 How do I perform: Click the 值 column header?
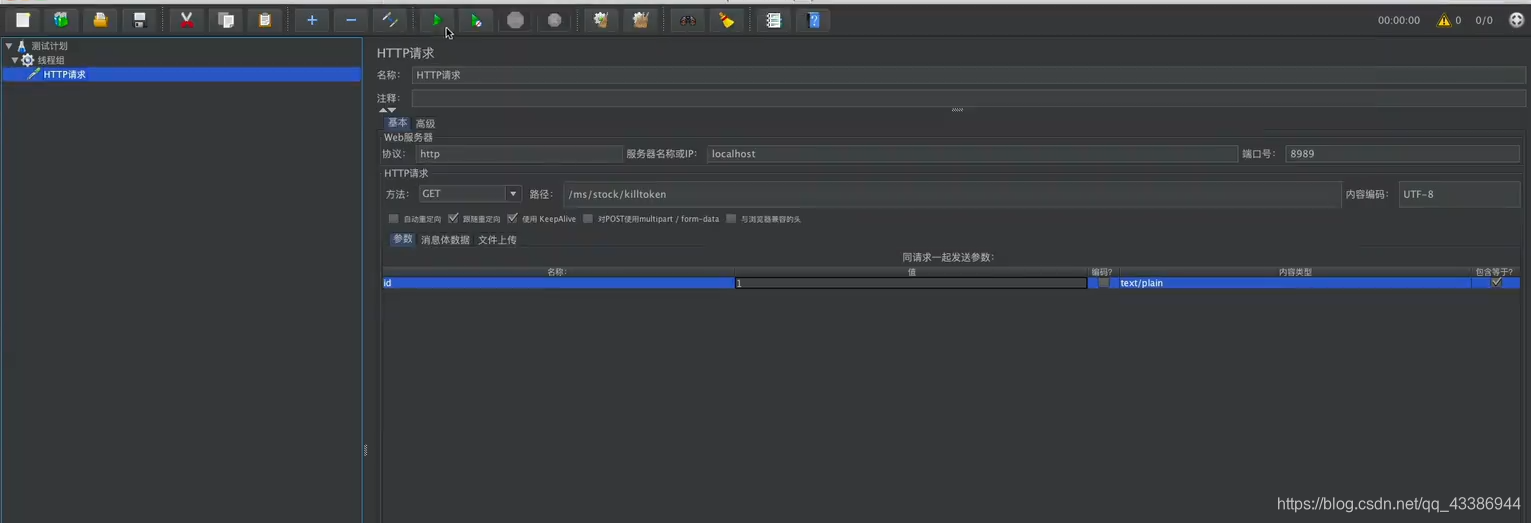(912, 271)
